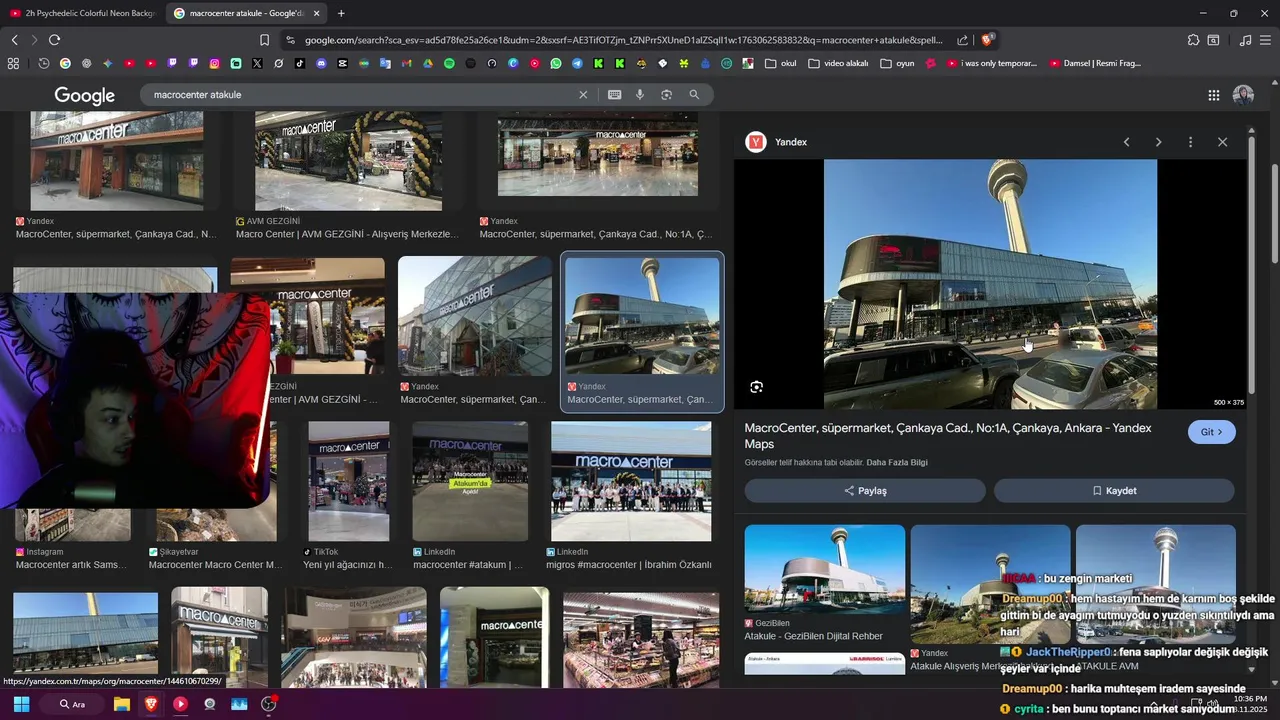Close the image preview panel

(x=1222, y=142)
